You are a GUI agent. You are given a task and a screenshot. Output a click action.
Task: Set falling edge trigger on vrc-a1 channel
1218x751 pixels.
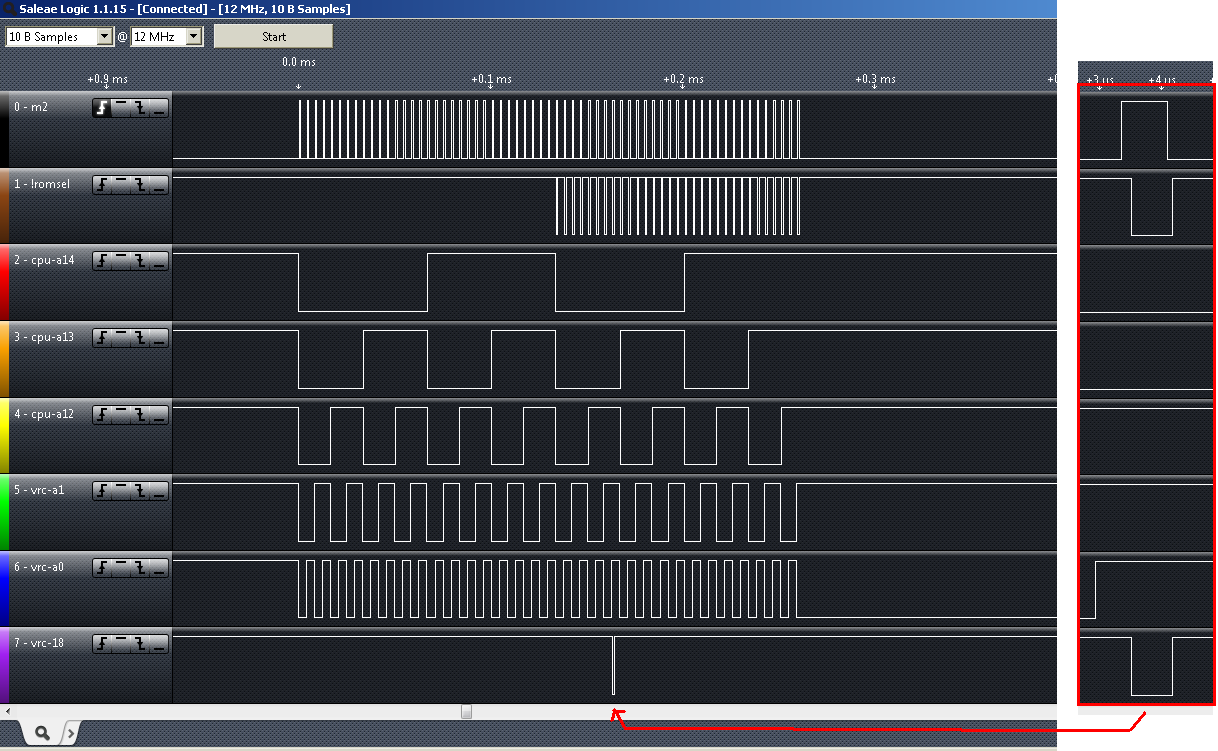click(140, 490)
